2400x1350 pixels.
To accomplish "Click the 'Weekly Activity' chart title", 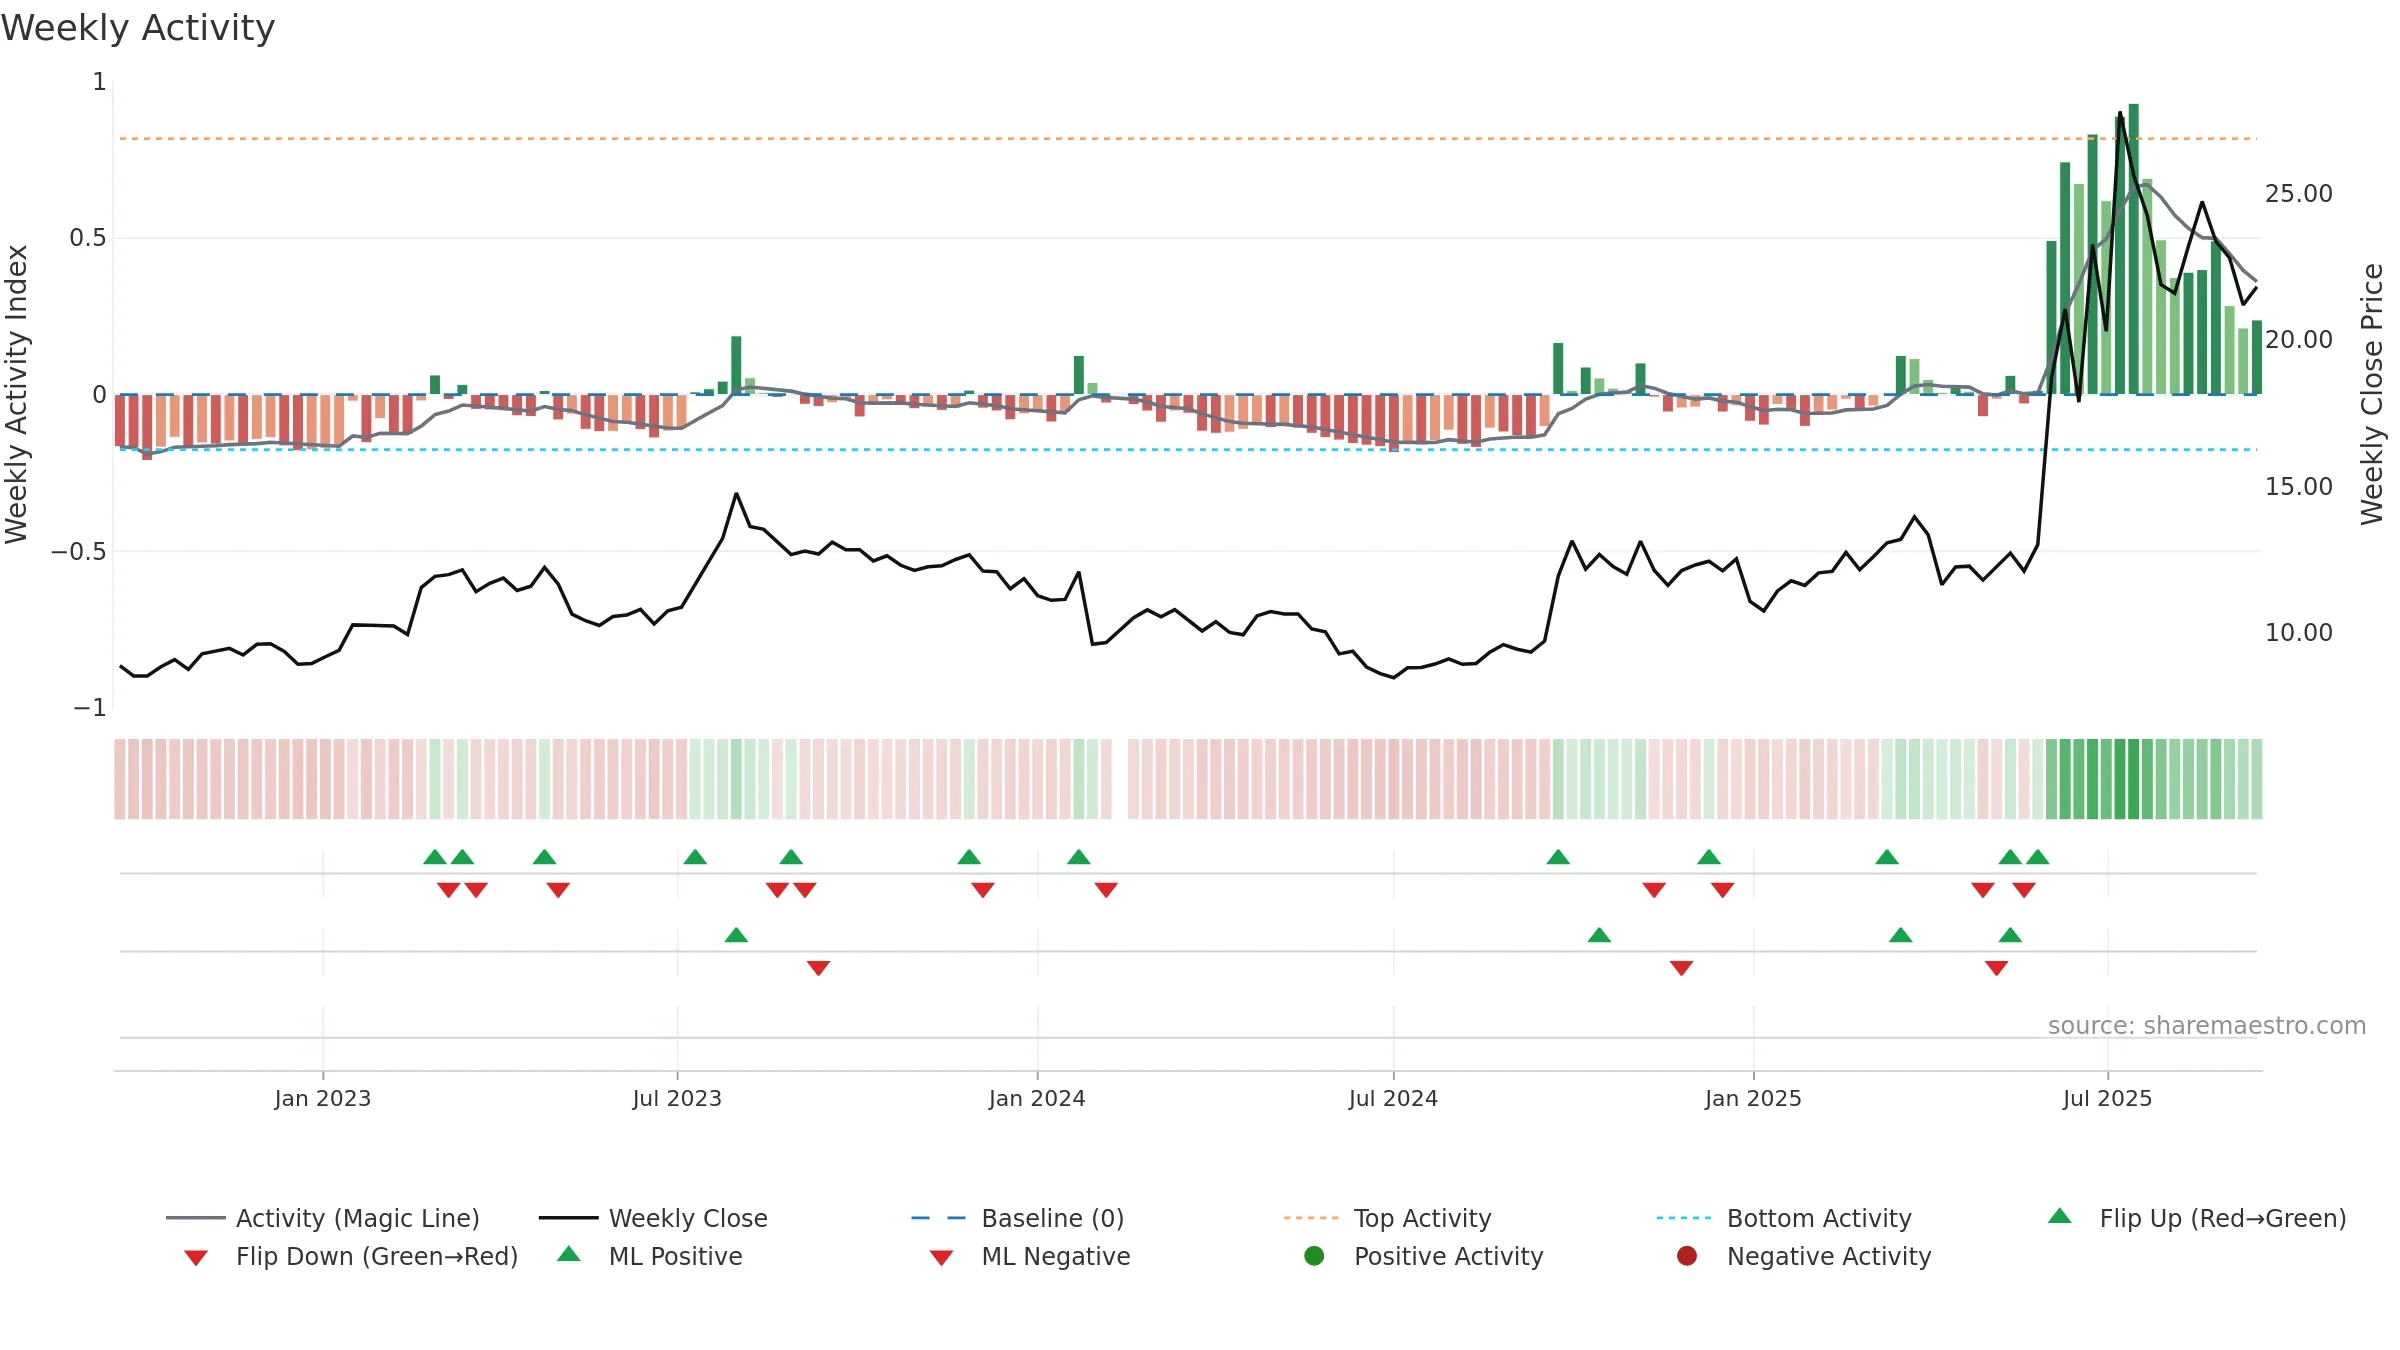I will 138,28.
